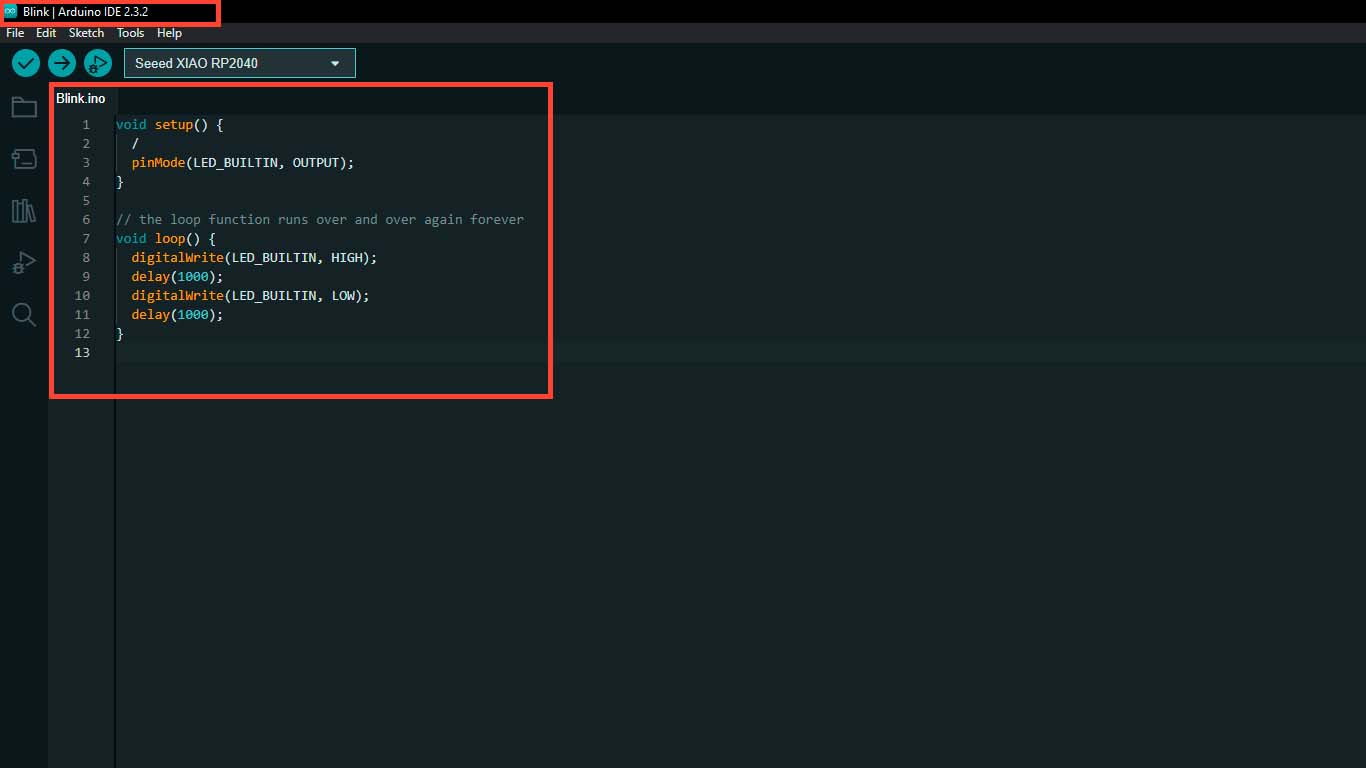Open the Seeed XIAO RP2040 board selector
1366x768 pixels.
tap(240, 63)
